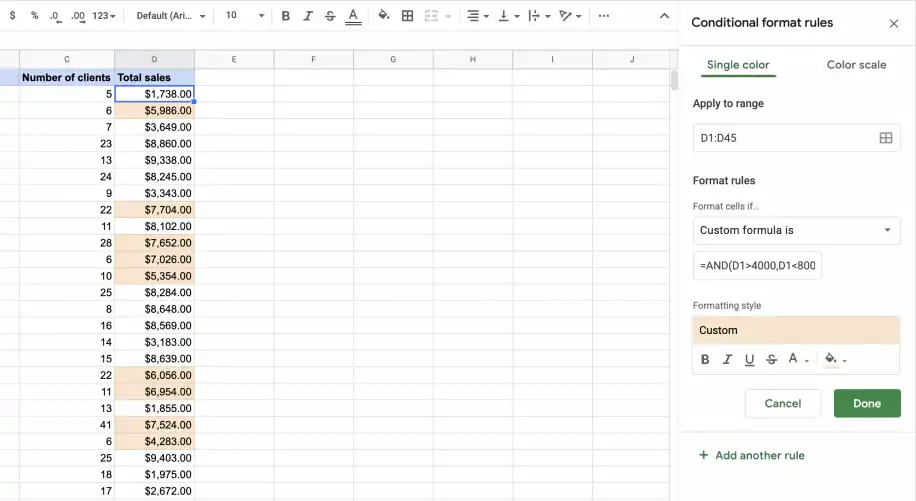Select the Number of clients header cell
916x501 pixels.
[x=67, y=78]
